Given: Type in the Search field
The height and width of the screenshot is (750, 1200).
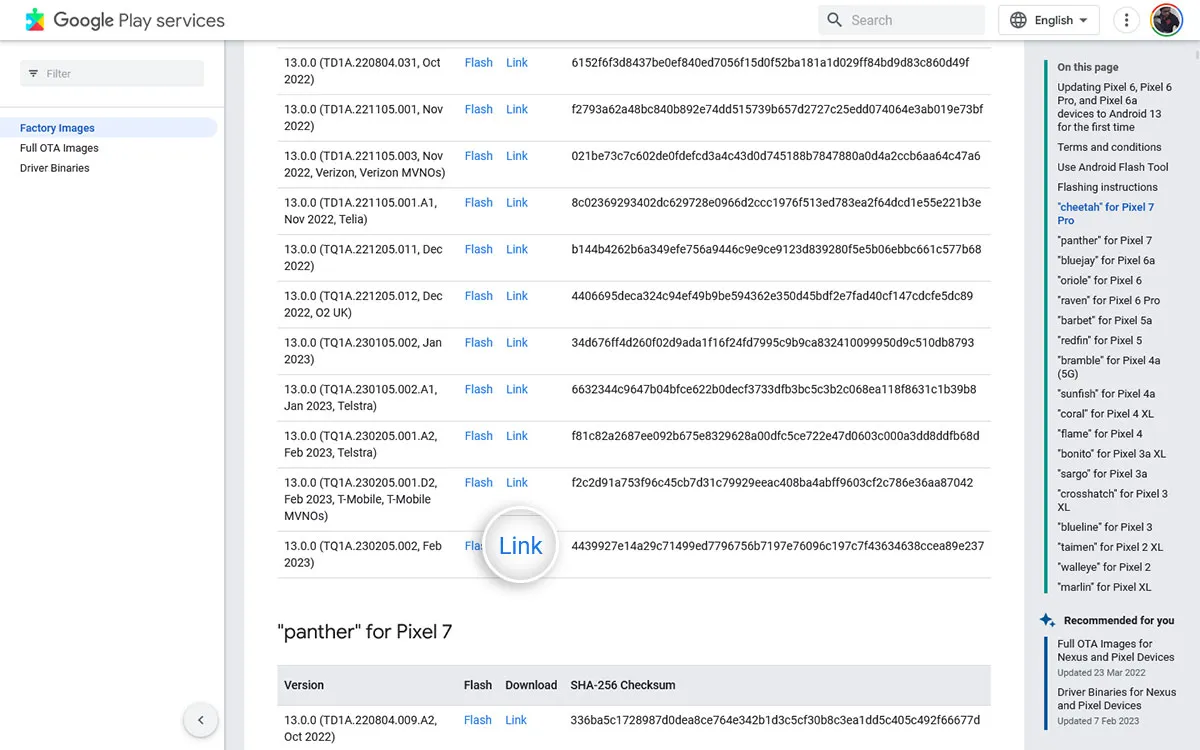Looking at the screenshot, I should click(910, 20).
